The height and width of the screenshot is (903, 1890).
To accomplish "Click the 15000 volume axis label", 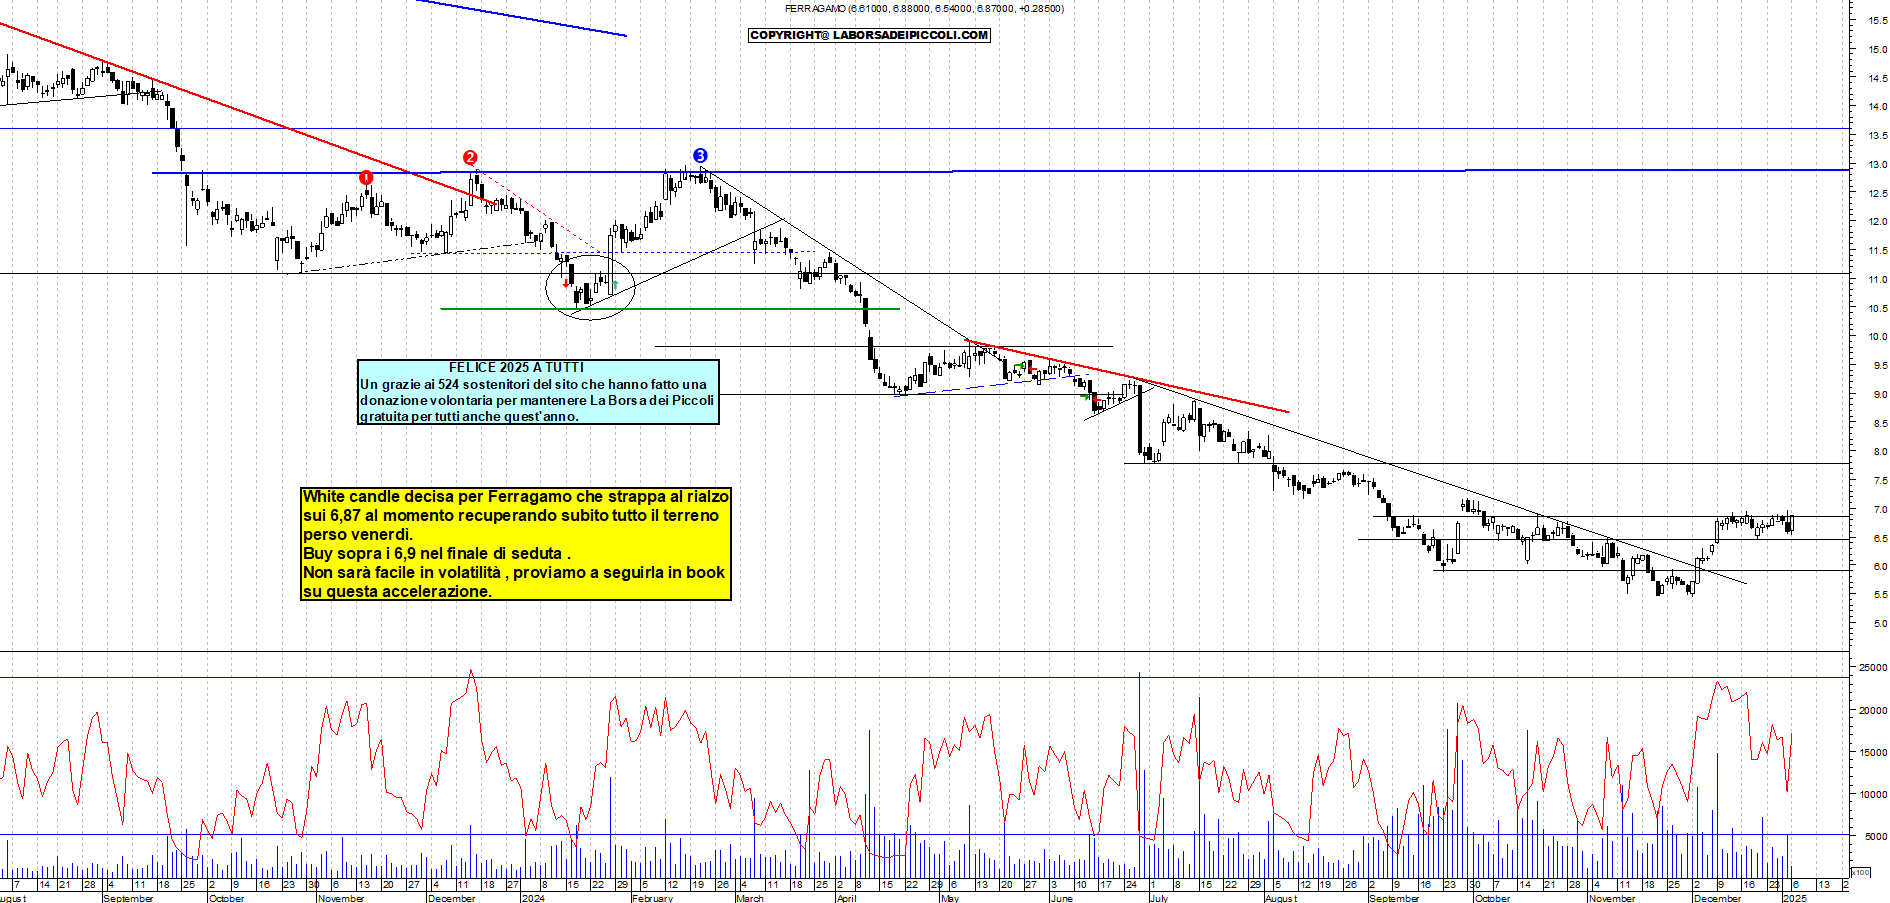I will (x=1873, y=752).
